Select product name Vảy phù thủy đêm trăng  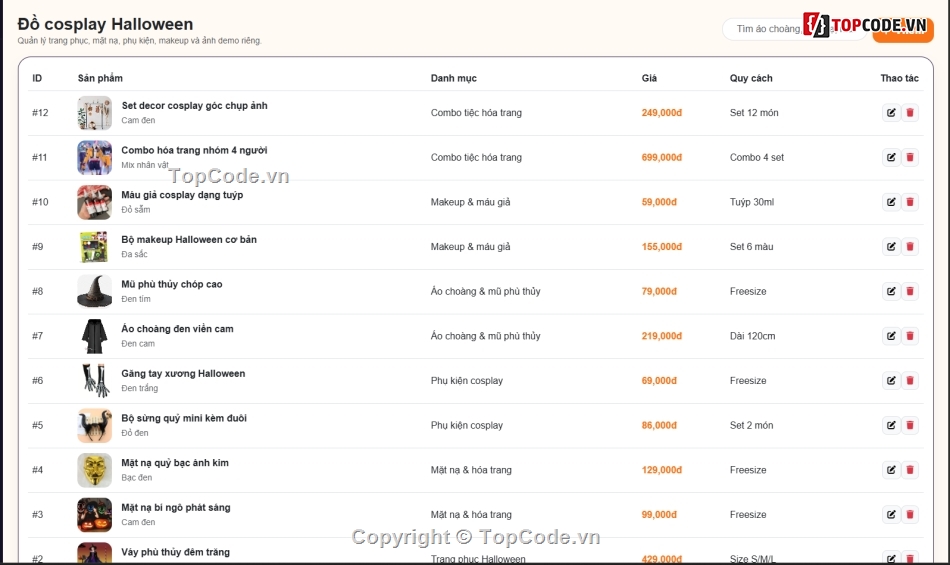coord(176,552)
